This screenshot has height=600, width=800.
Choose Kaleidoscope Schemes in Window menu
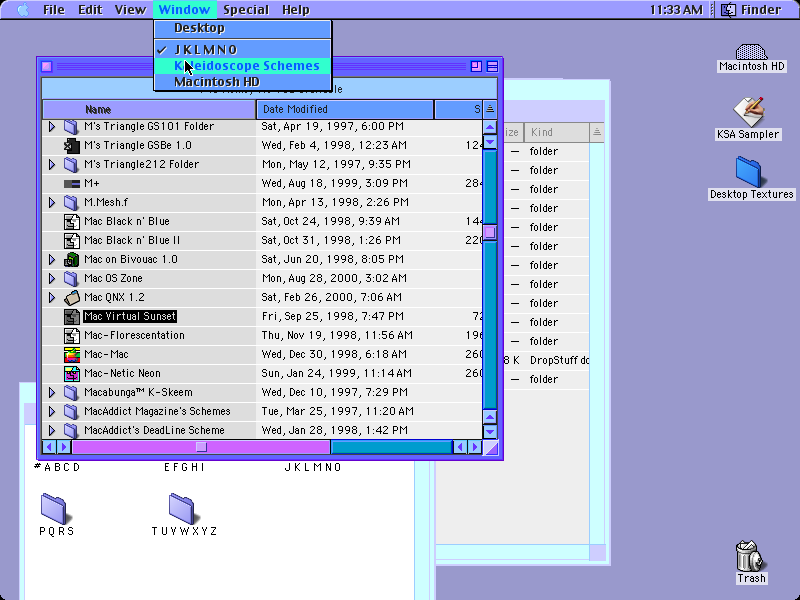242,66
